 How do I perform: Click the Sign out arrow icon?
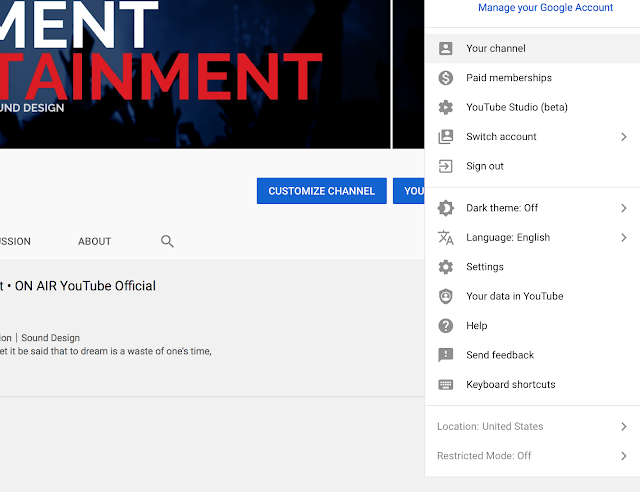[x=445, y=166]
